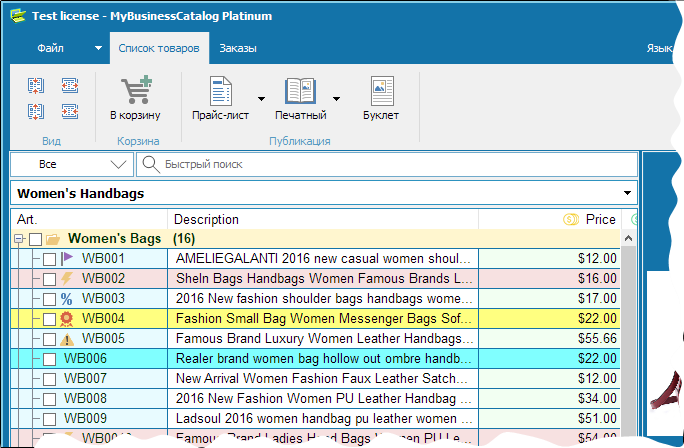Expand the Печатный dropdown arrow

pos(336,99)
